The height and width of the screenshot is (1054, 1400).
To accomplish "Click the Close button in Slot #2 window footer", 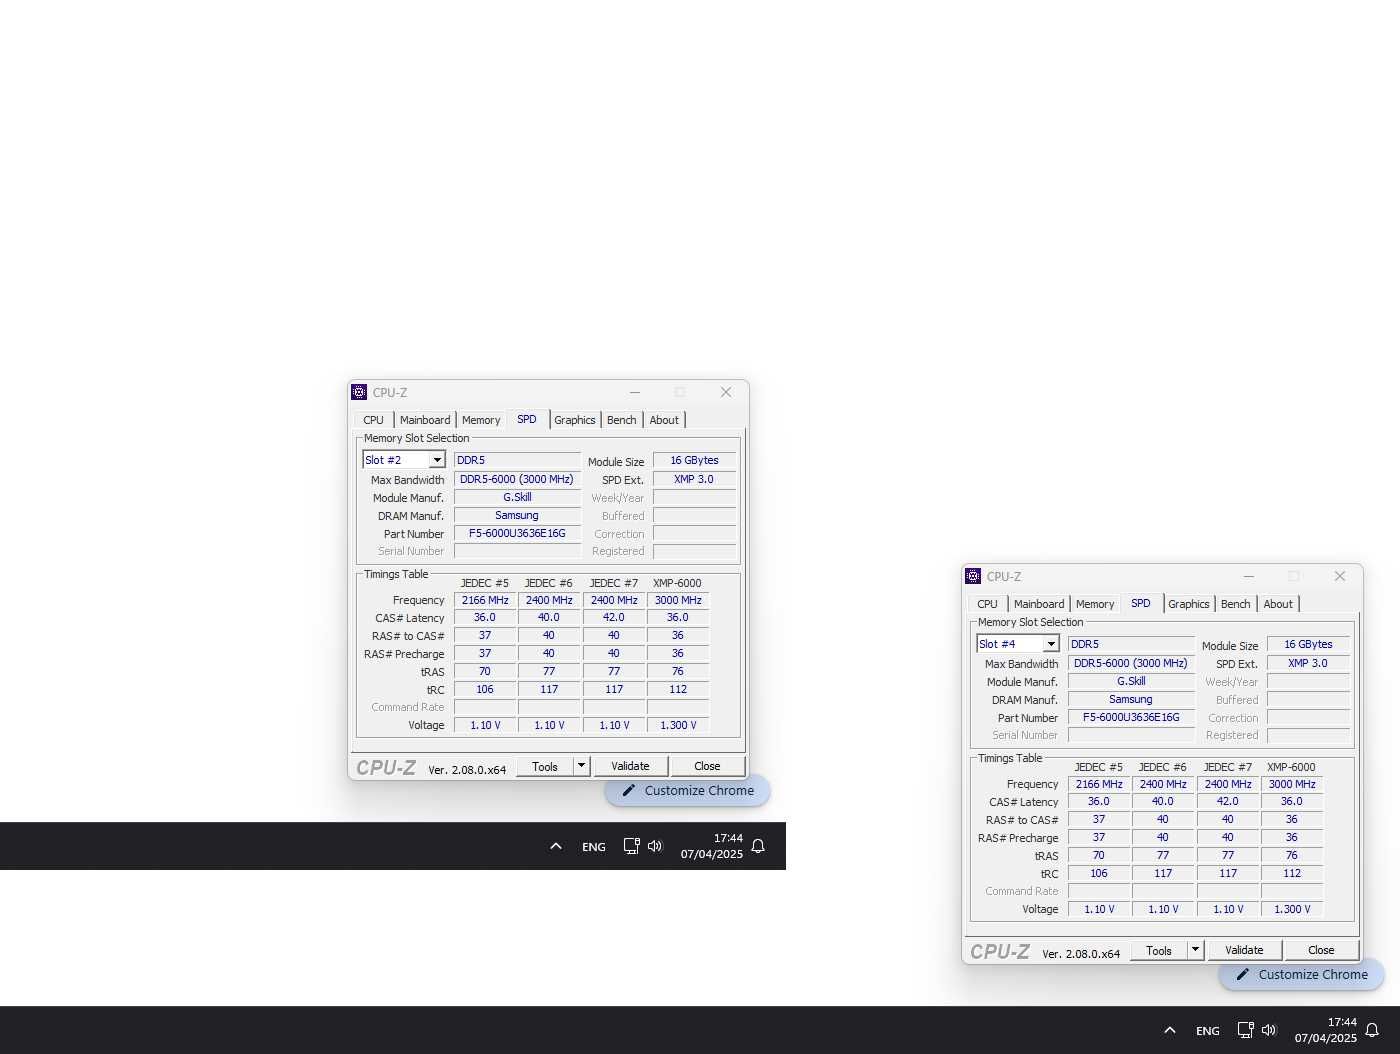I will (707, 766).
